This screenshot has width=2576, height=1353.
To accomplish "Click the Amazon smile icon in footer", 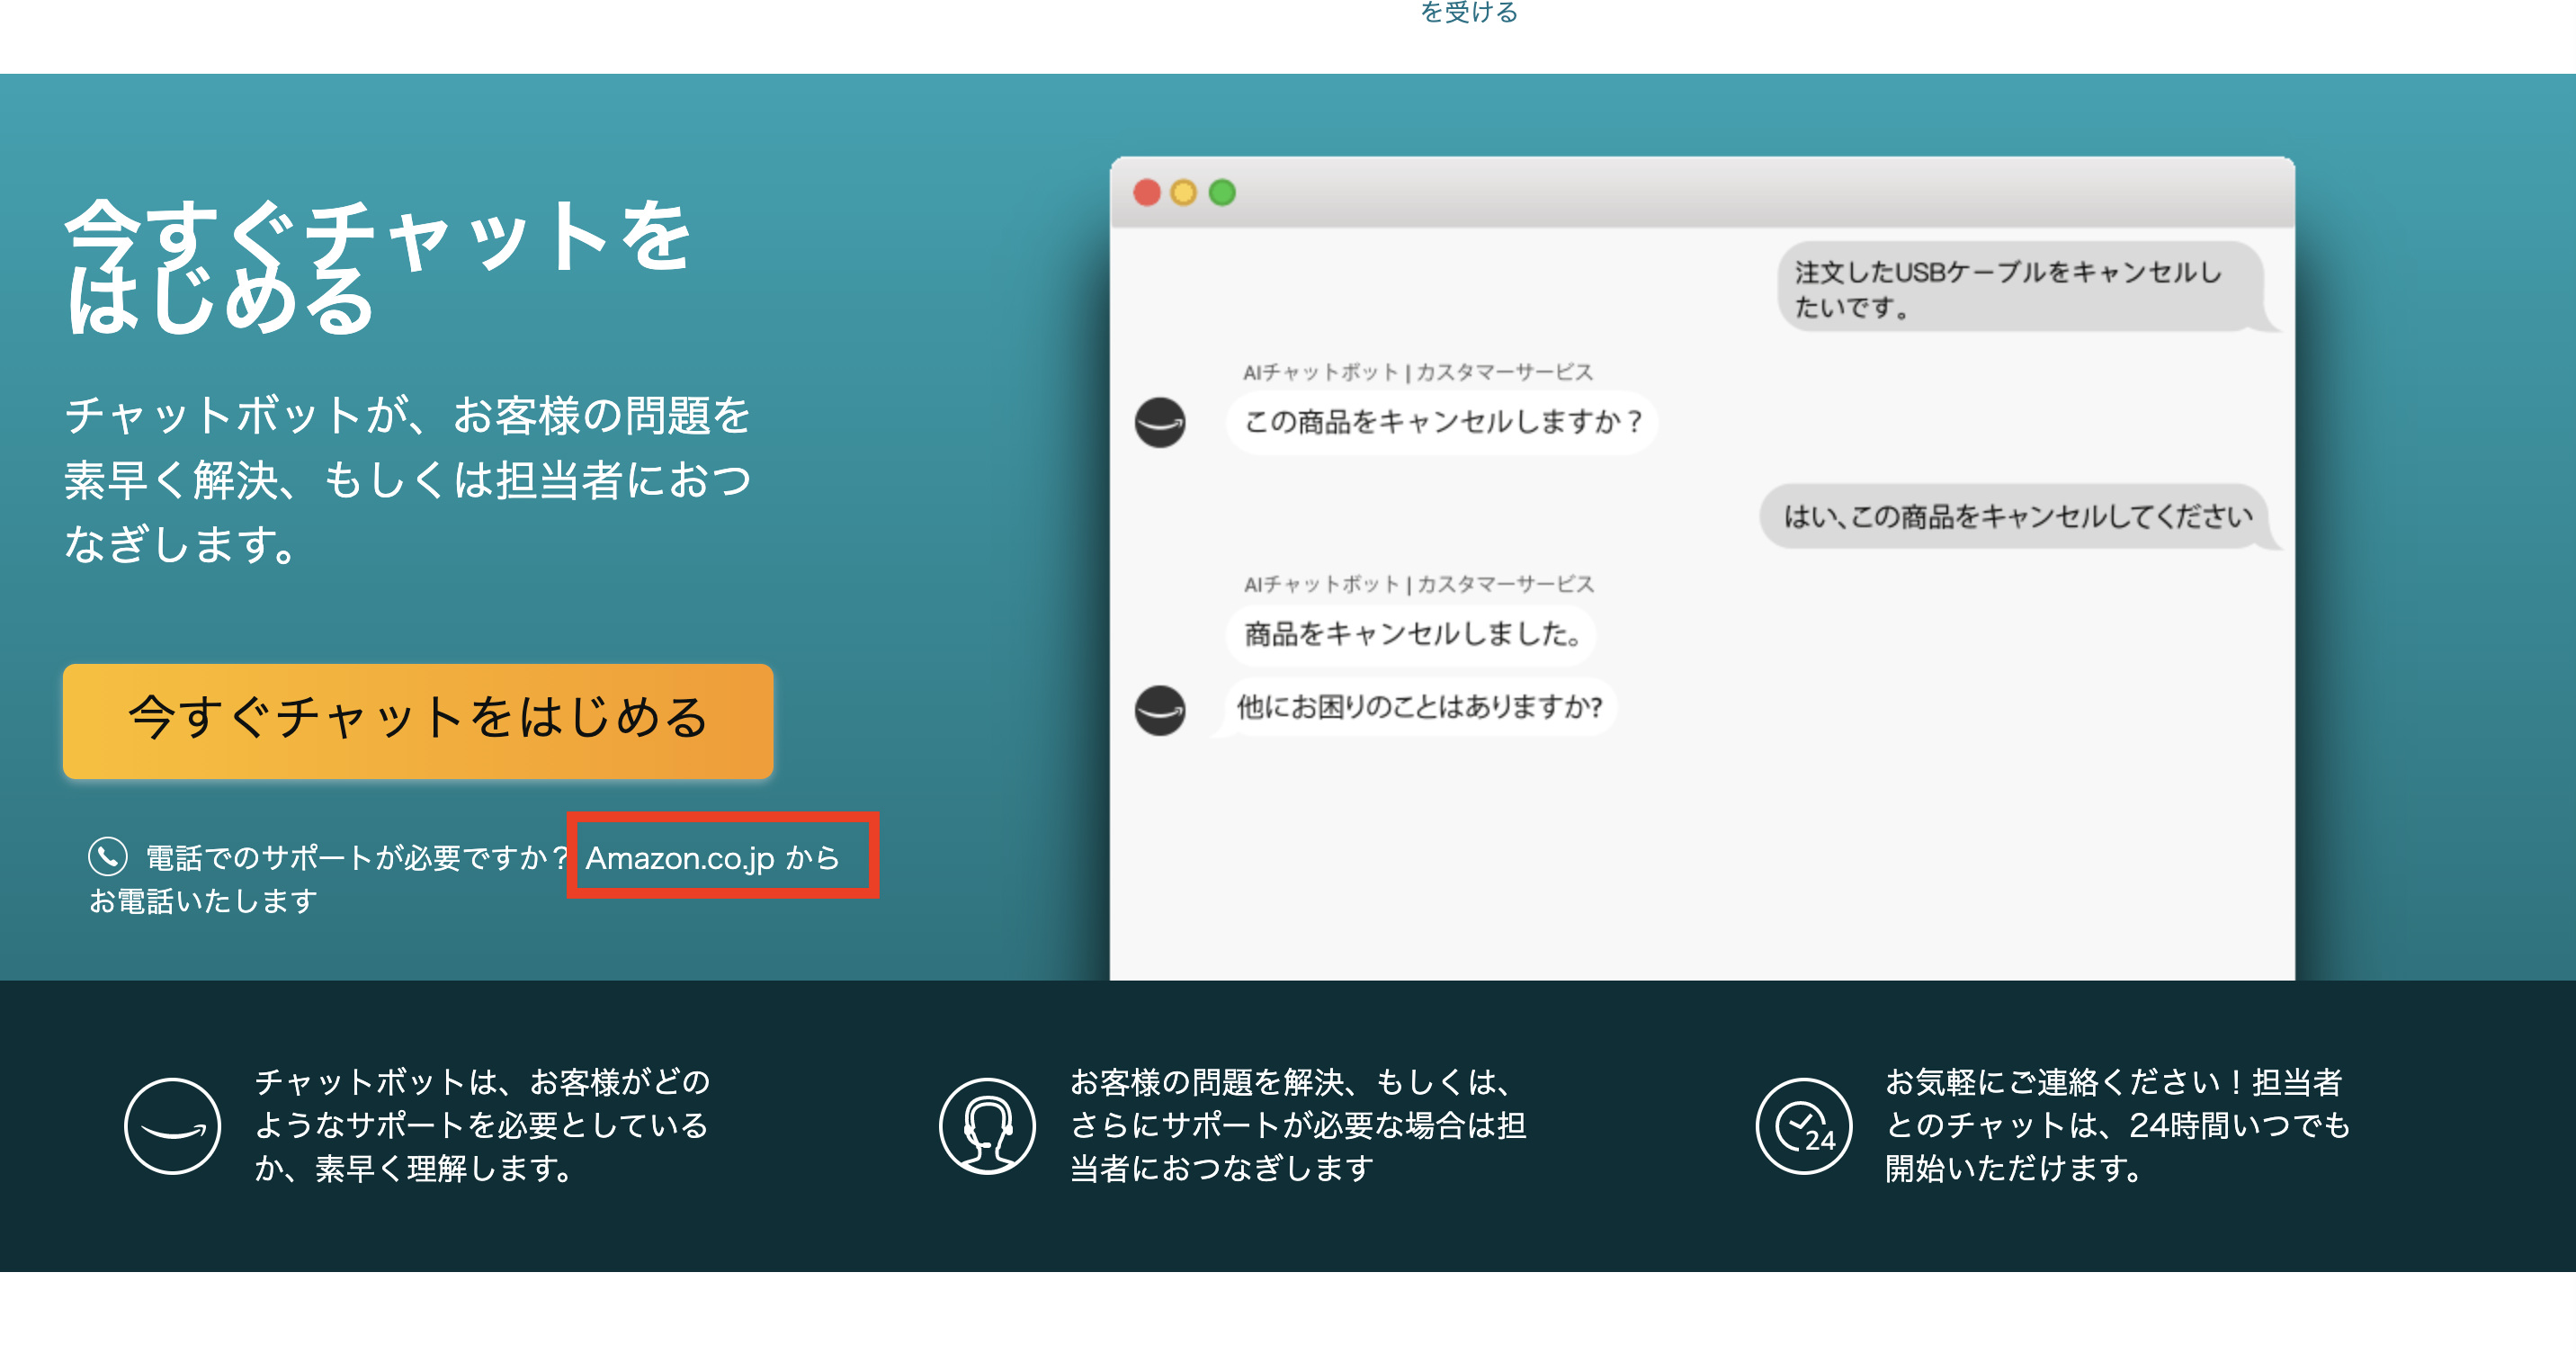I will (x=172, y=1126).
